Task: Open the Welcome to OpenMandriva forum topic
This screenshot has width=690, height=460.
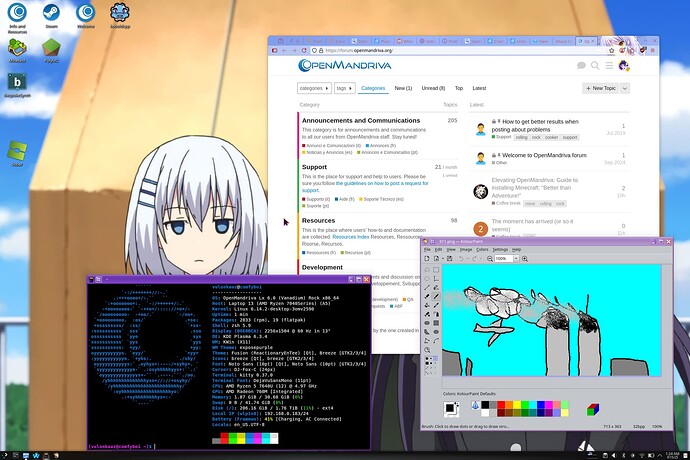Action: [544, 155]
